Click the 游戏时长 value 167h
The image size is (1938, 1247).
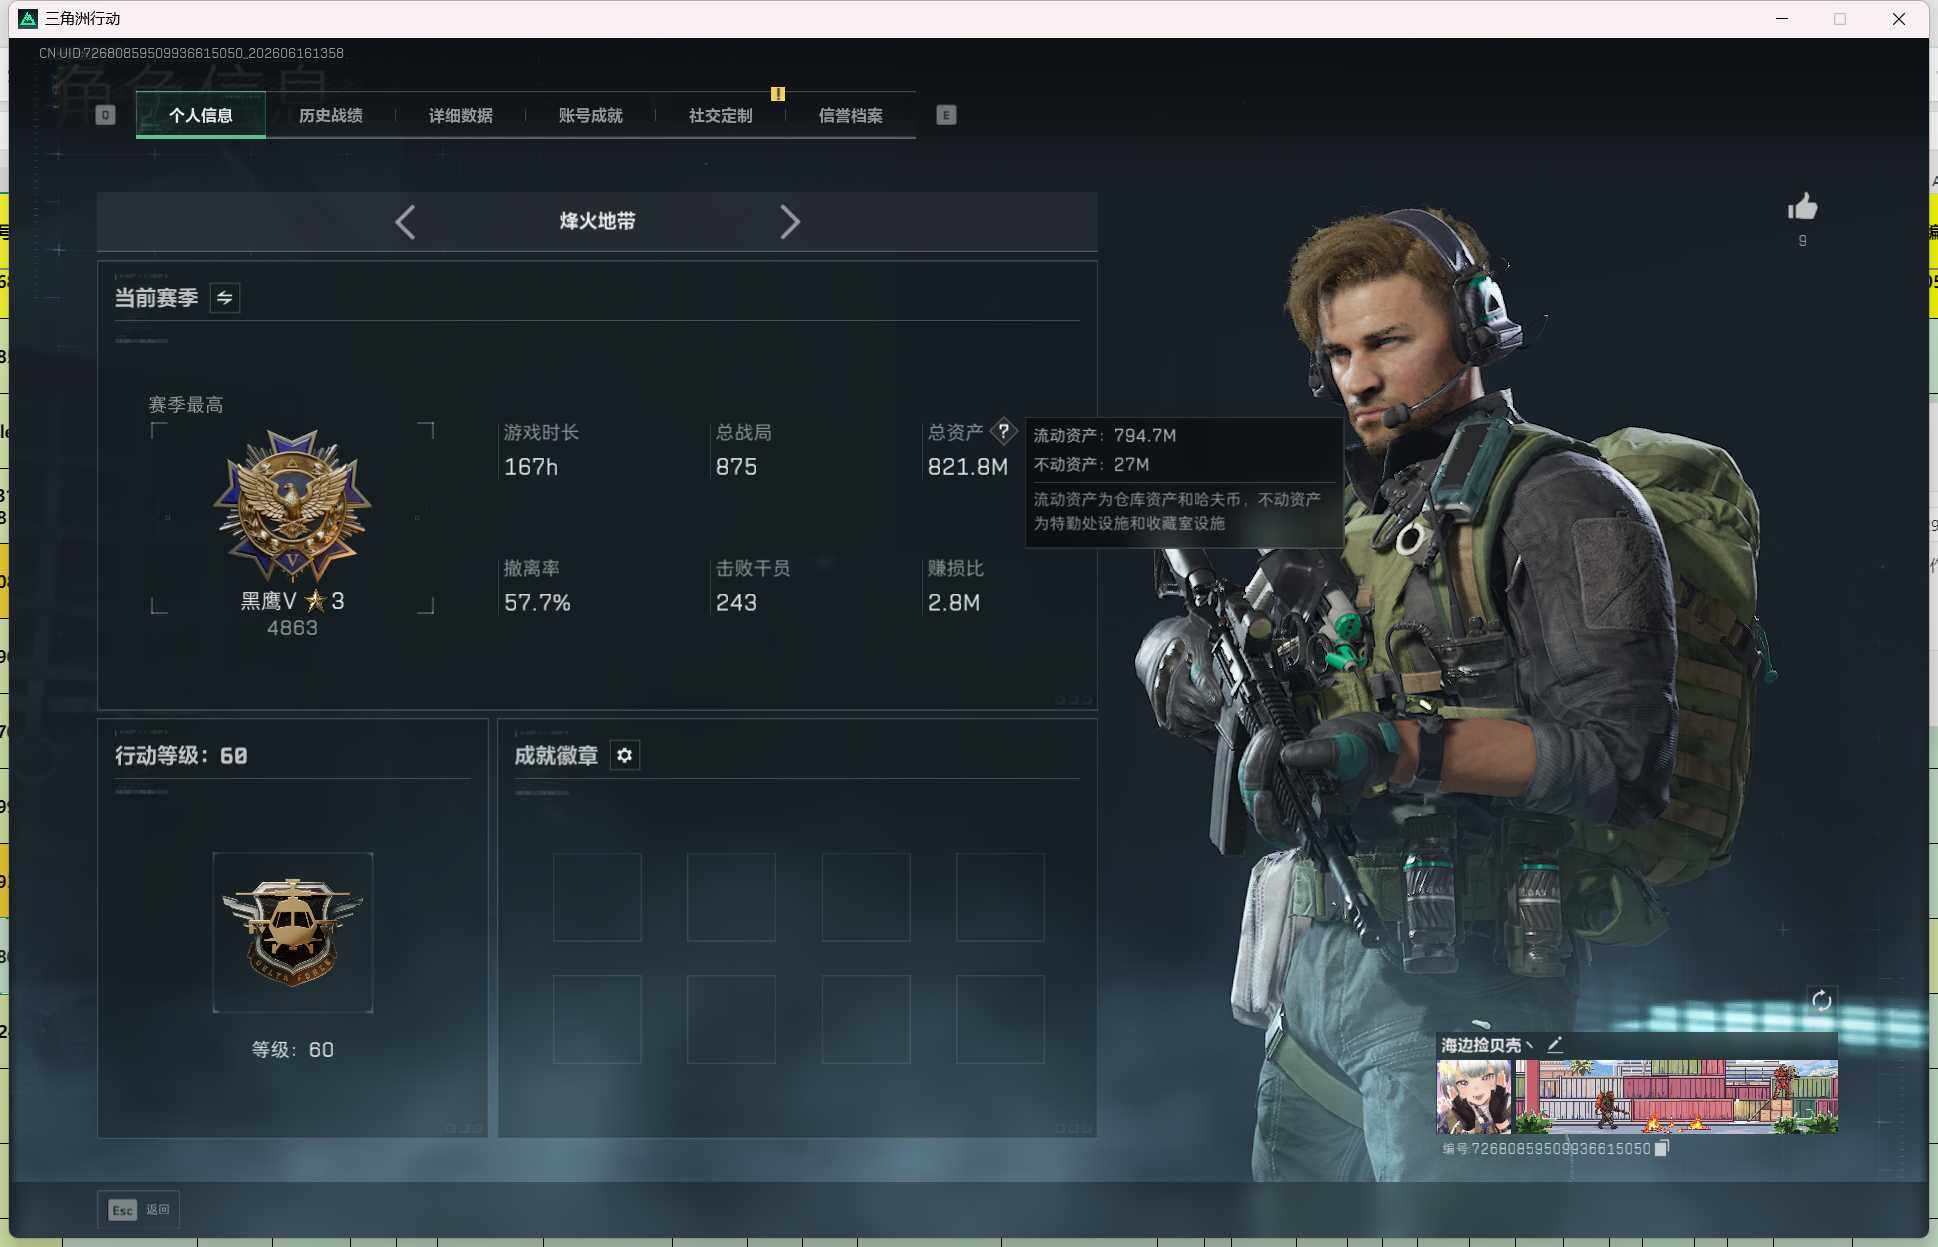point(531,467)
